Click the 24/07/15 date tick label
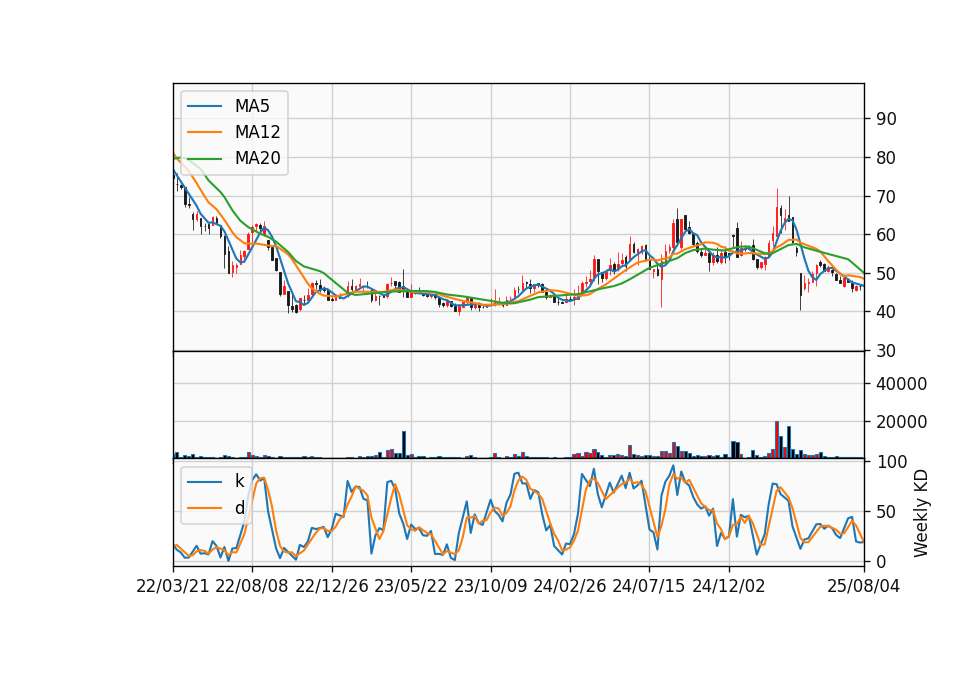Image resolution: width=960 pixels, height=690 pixels. click(649, 586)
